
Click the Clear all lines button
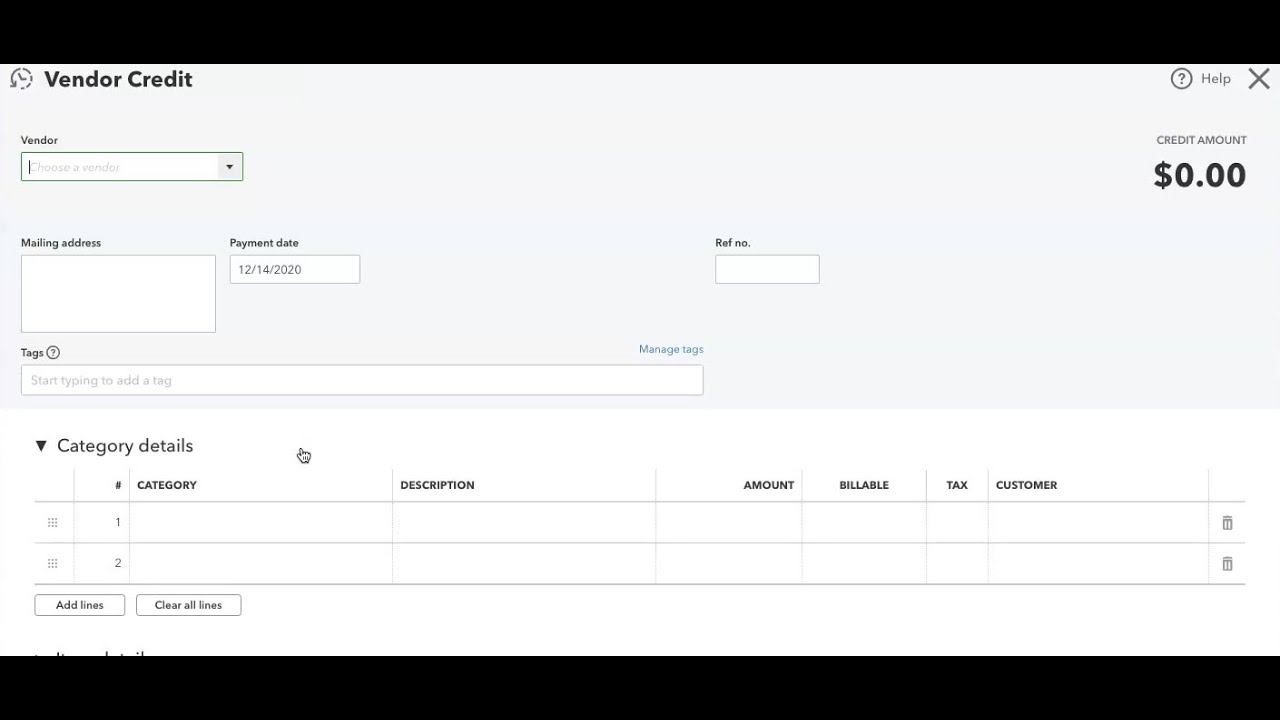tap(188, 605)
